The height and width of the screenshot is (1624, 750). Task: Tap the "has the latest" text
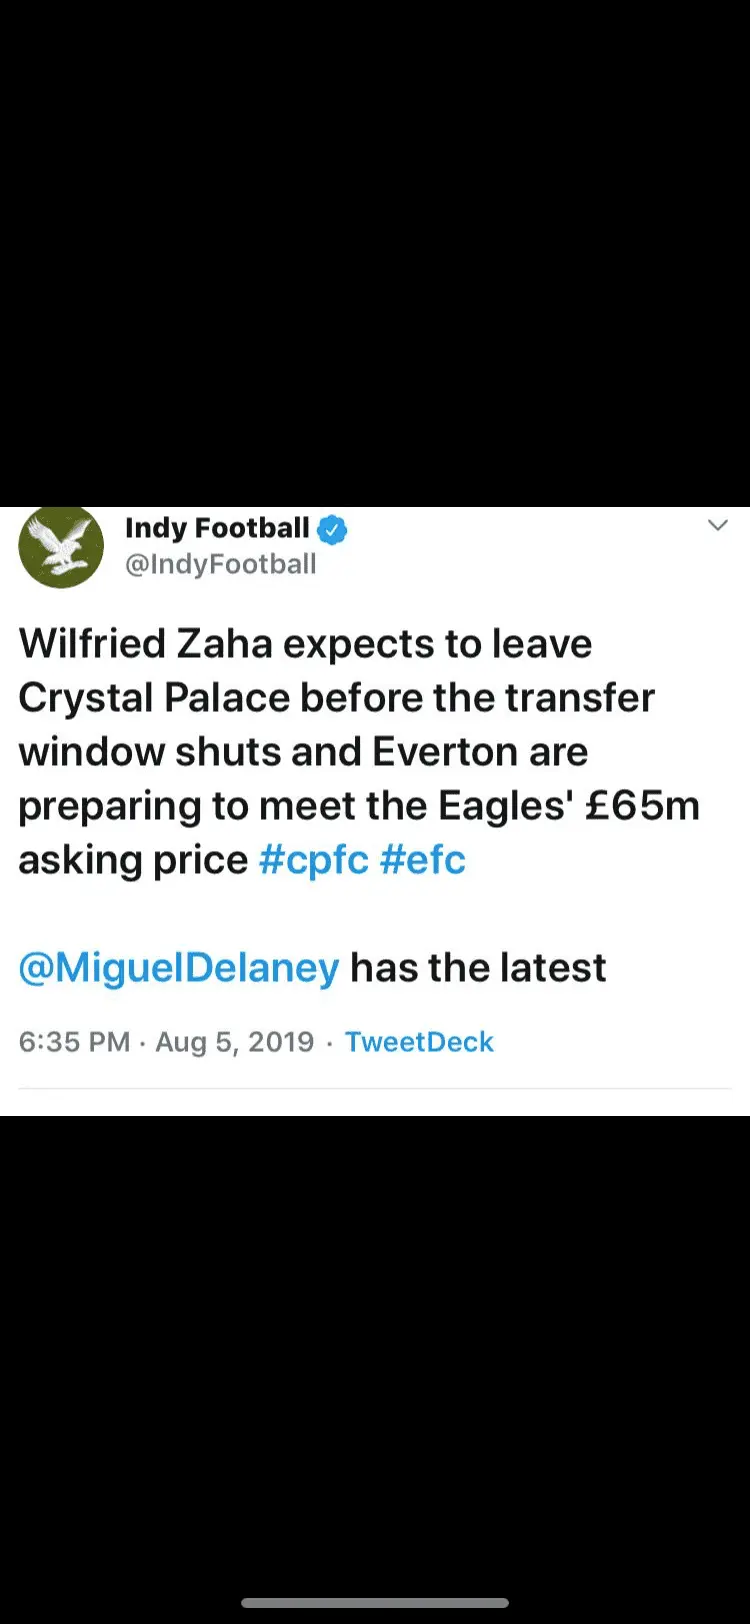point(478,968)
